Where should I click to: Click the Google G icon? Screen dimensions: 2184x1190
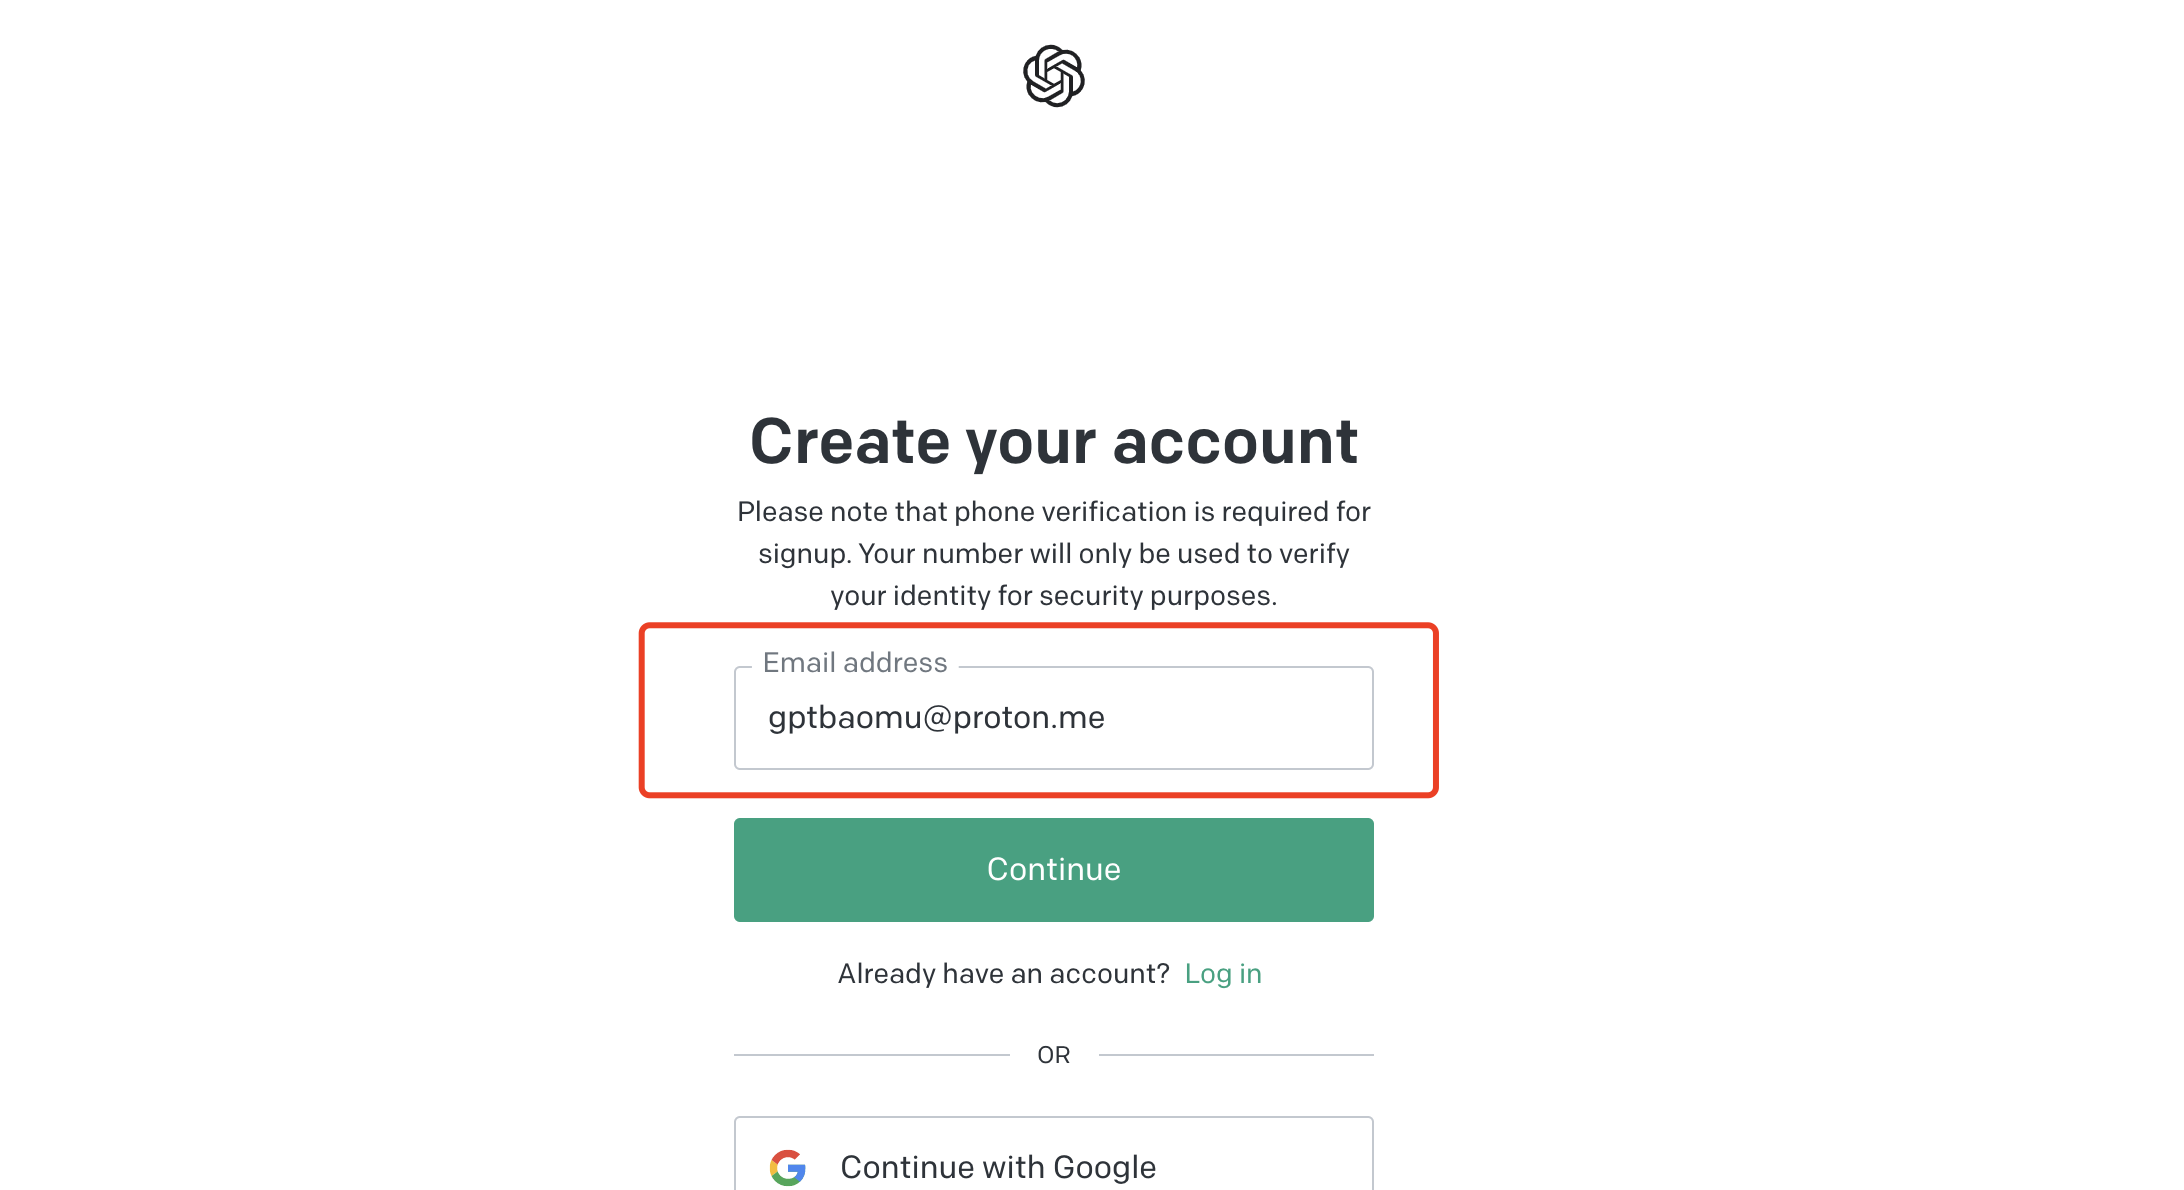[788, 1167]
